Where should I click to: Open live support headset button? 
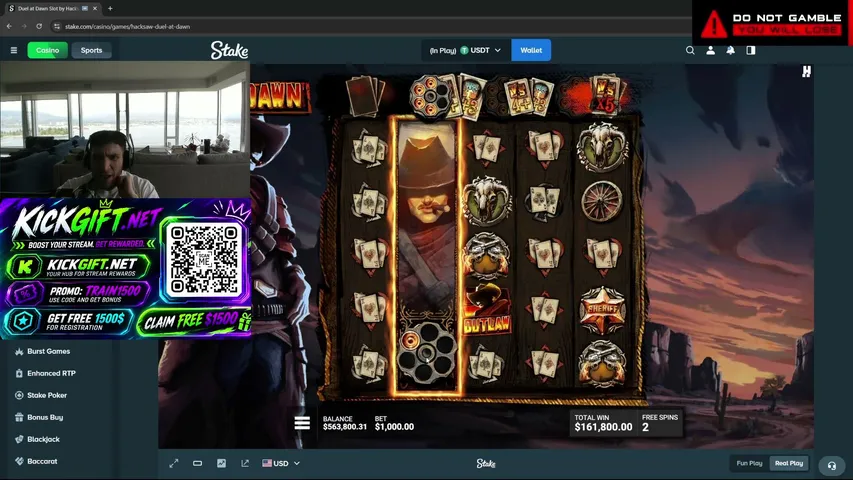[x=831, y=465]
